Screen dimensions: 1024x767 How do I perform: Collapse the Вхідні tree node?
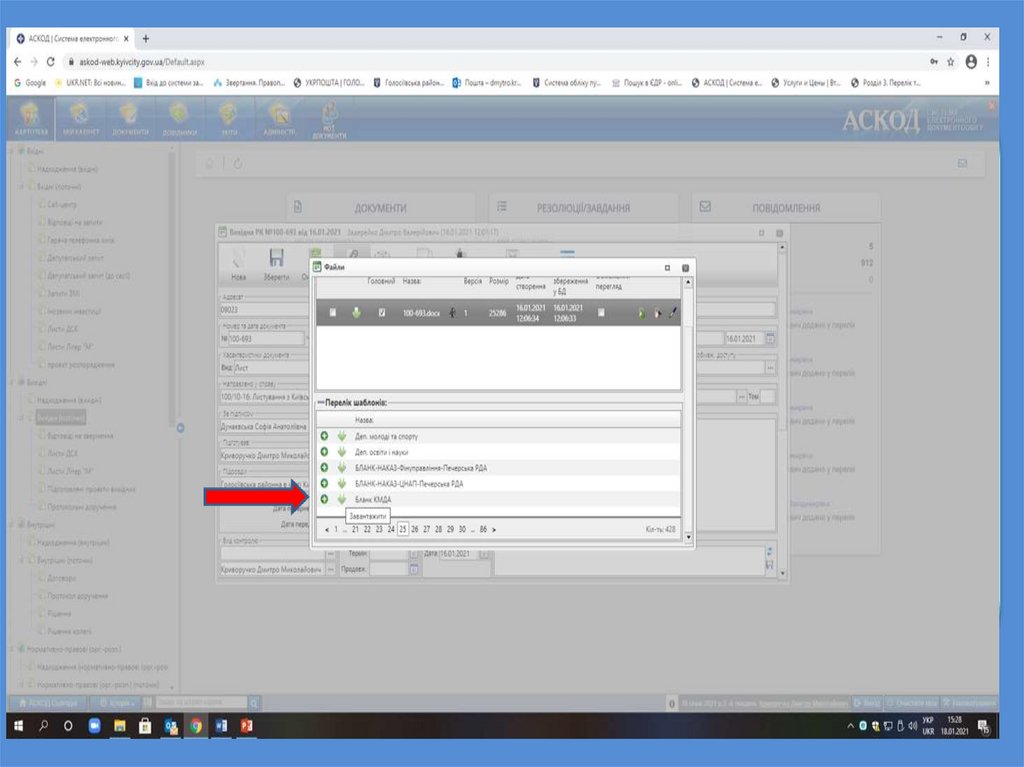13,151
